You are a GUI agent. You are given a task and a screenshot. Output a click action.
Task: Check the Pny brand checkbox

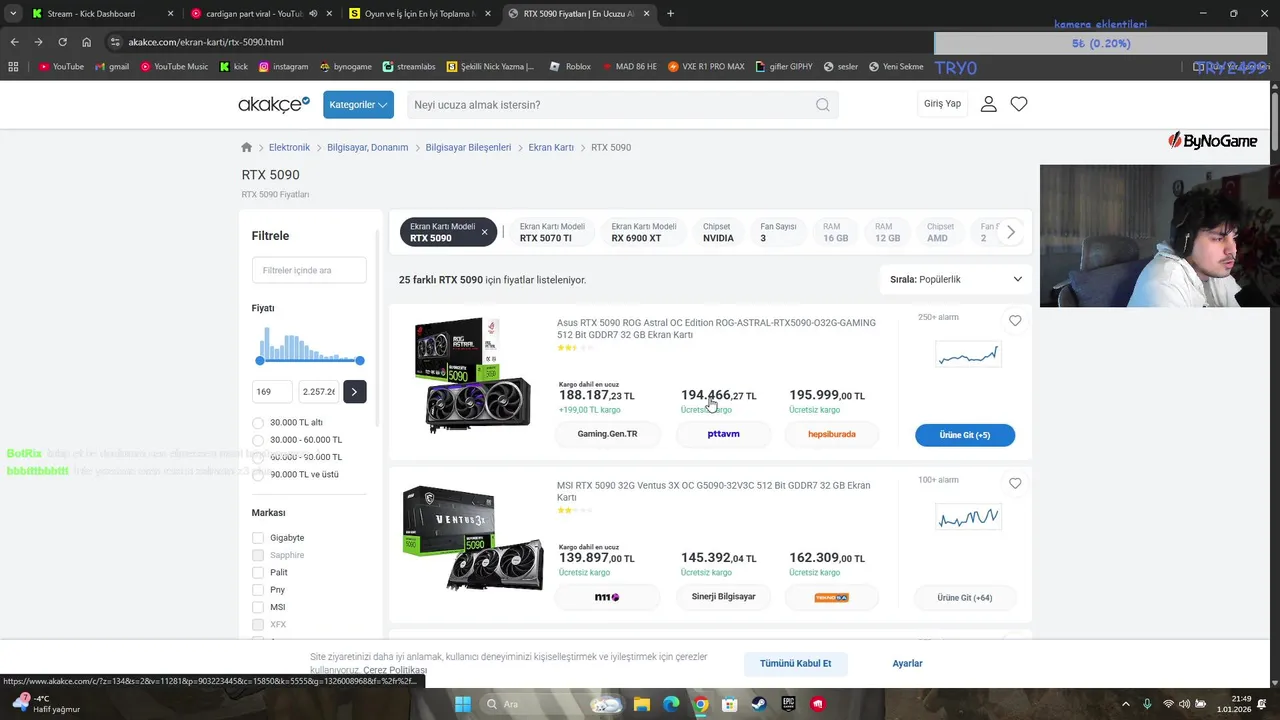[258, 590]
